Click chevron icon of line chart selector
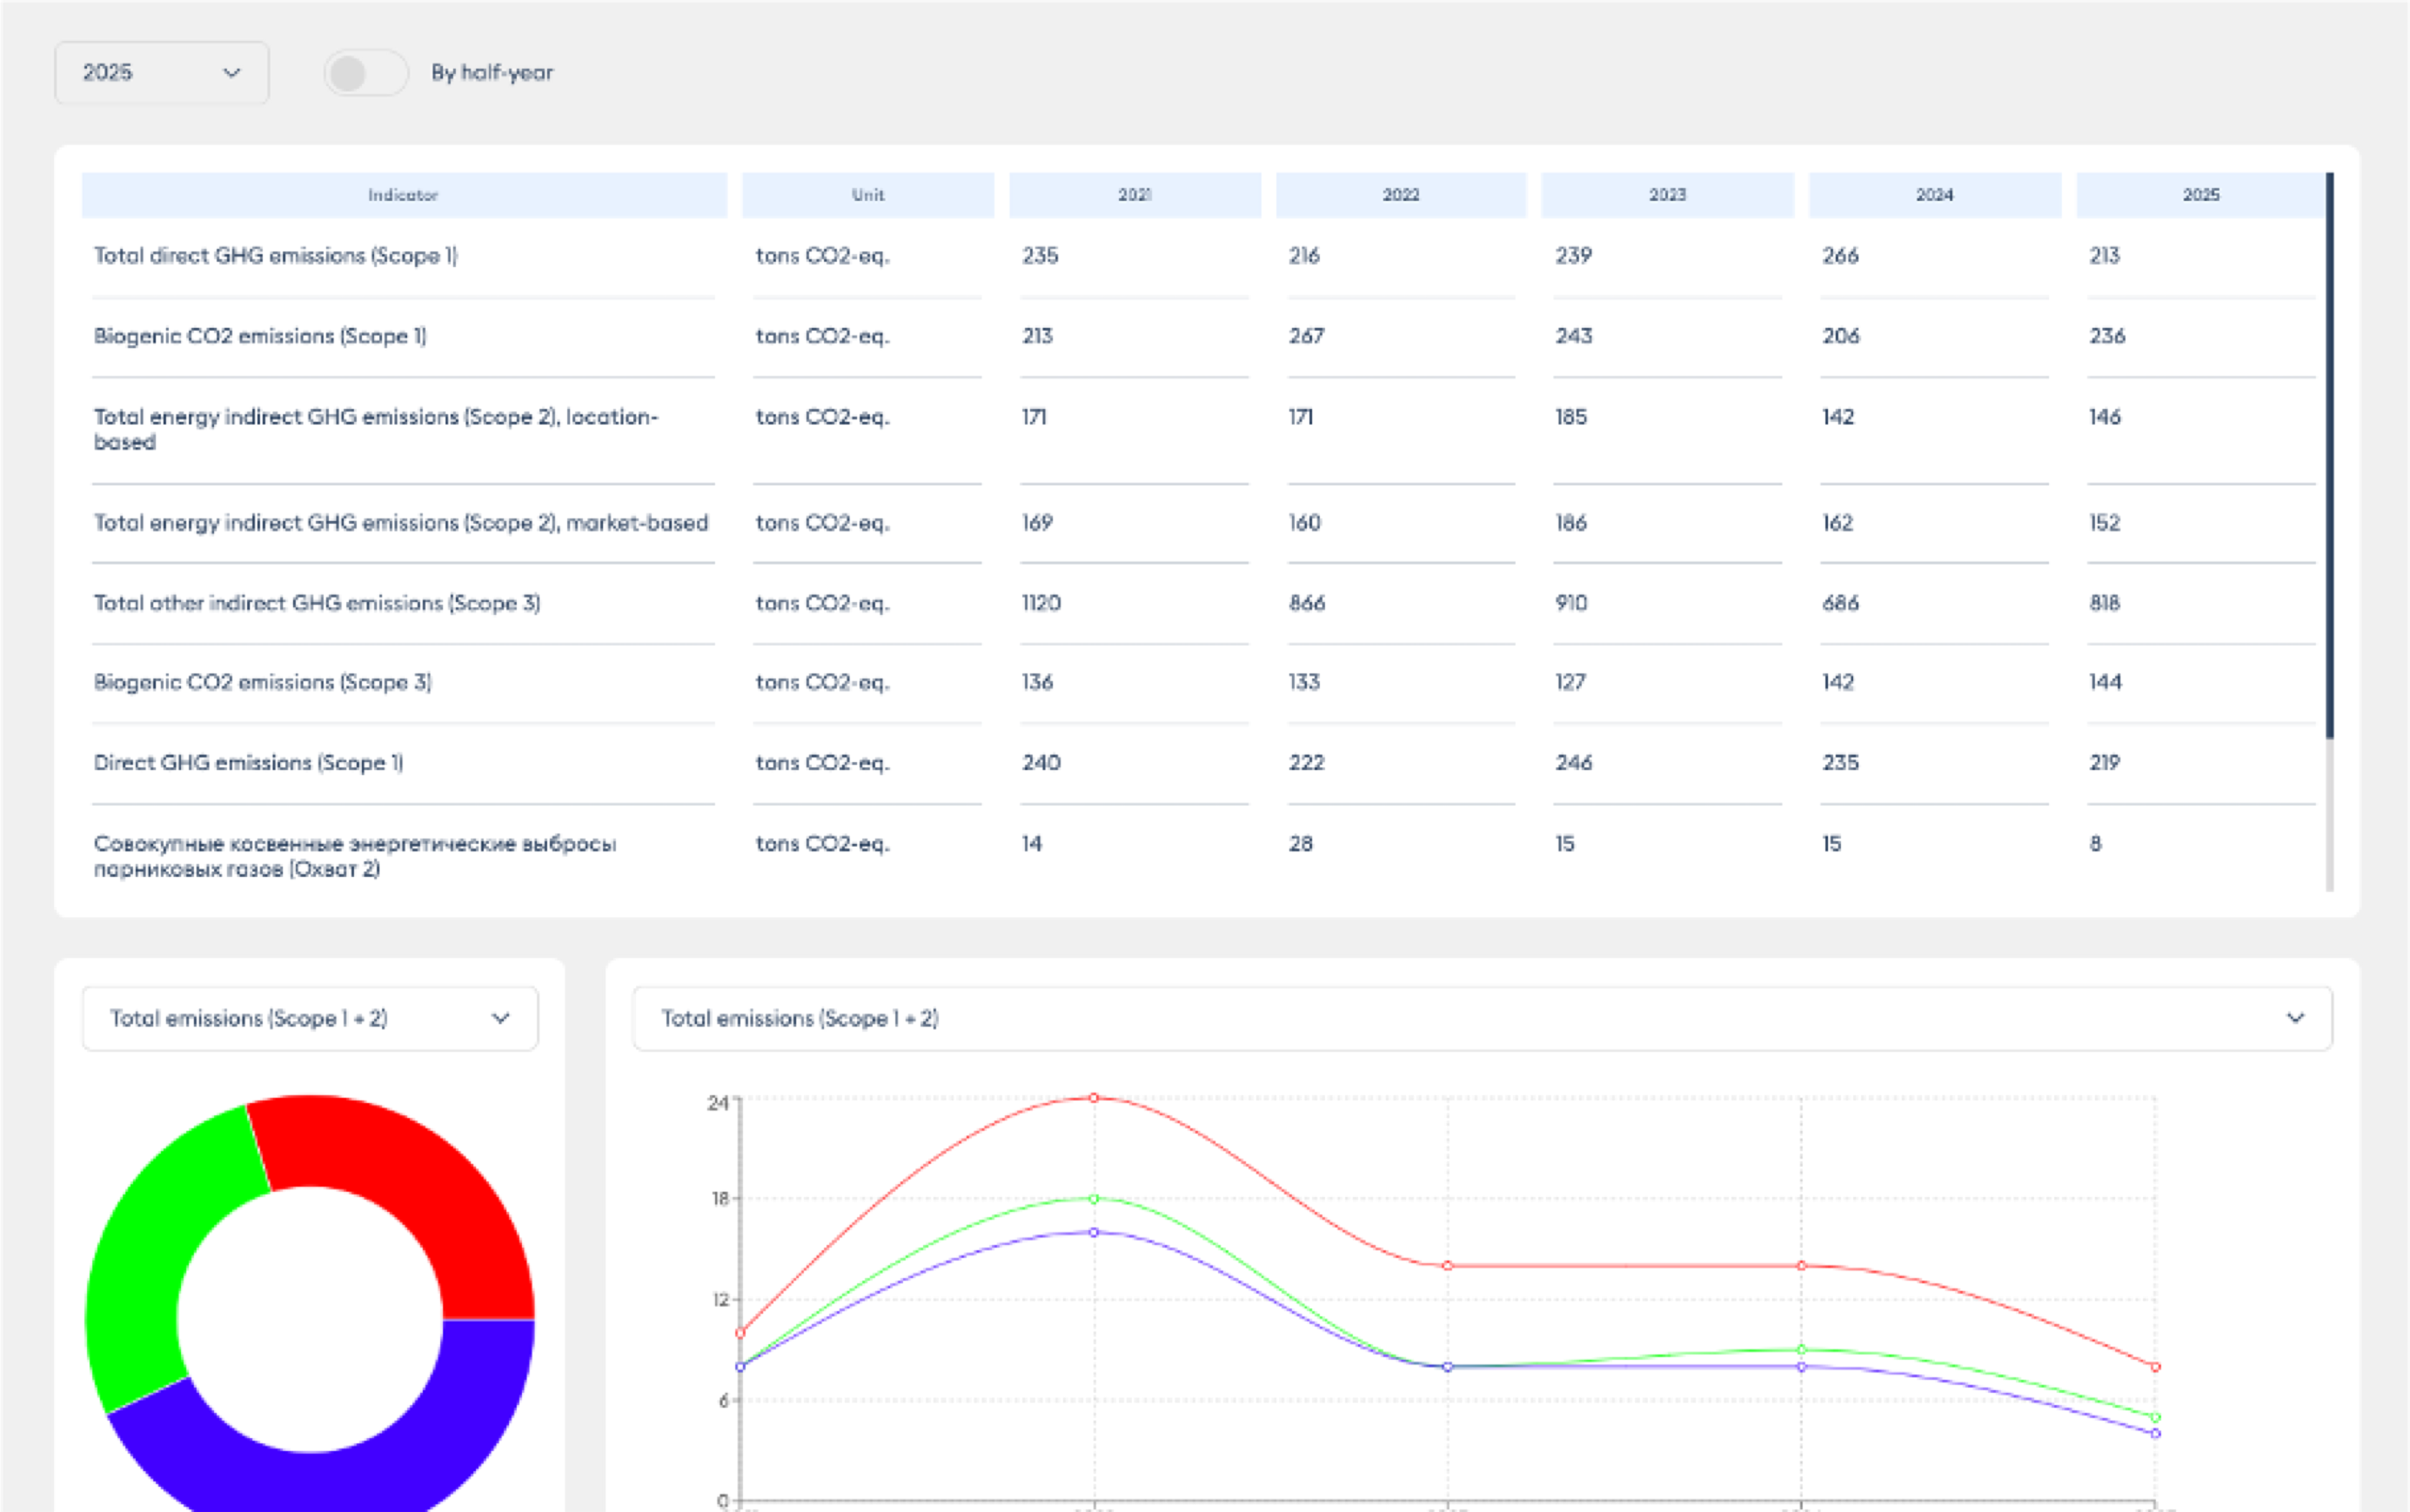This screenshot has height=1512, width=2410. pyautogui.click(x=2295, y=1018)
